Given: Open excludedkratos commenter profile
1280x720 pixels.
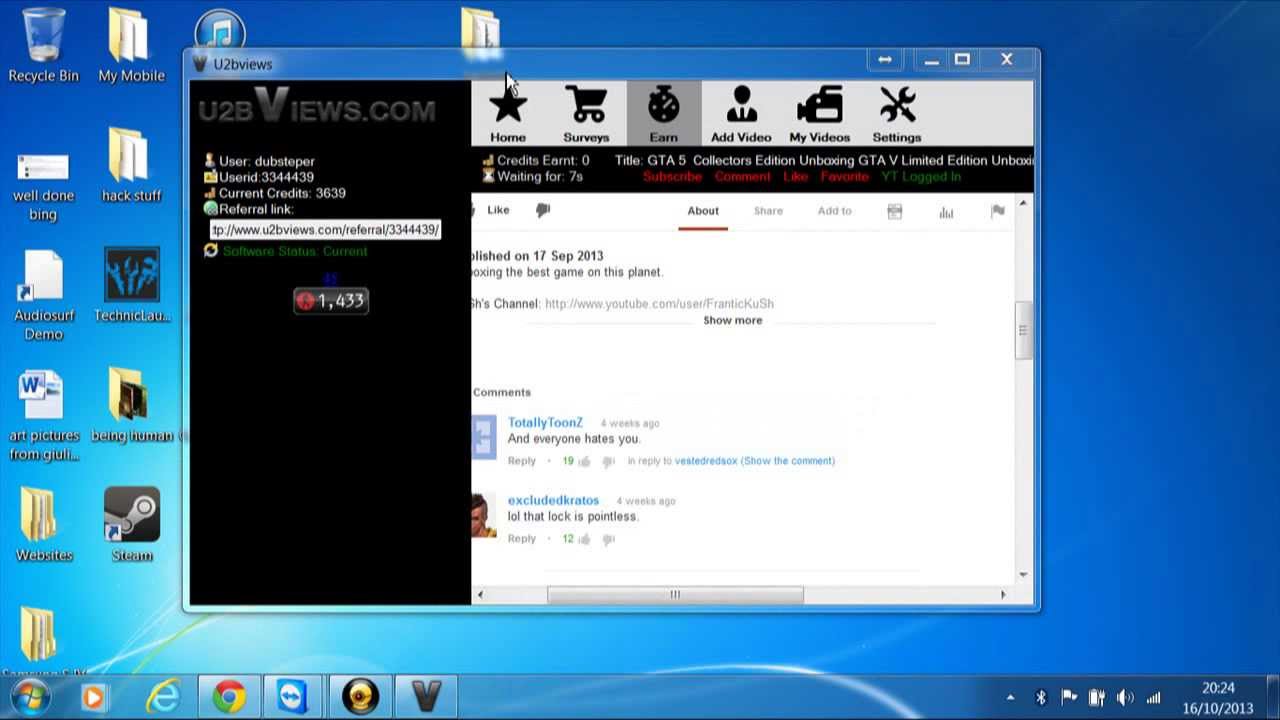Looking at the screenshot, I should [553, 500].
